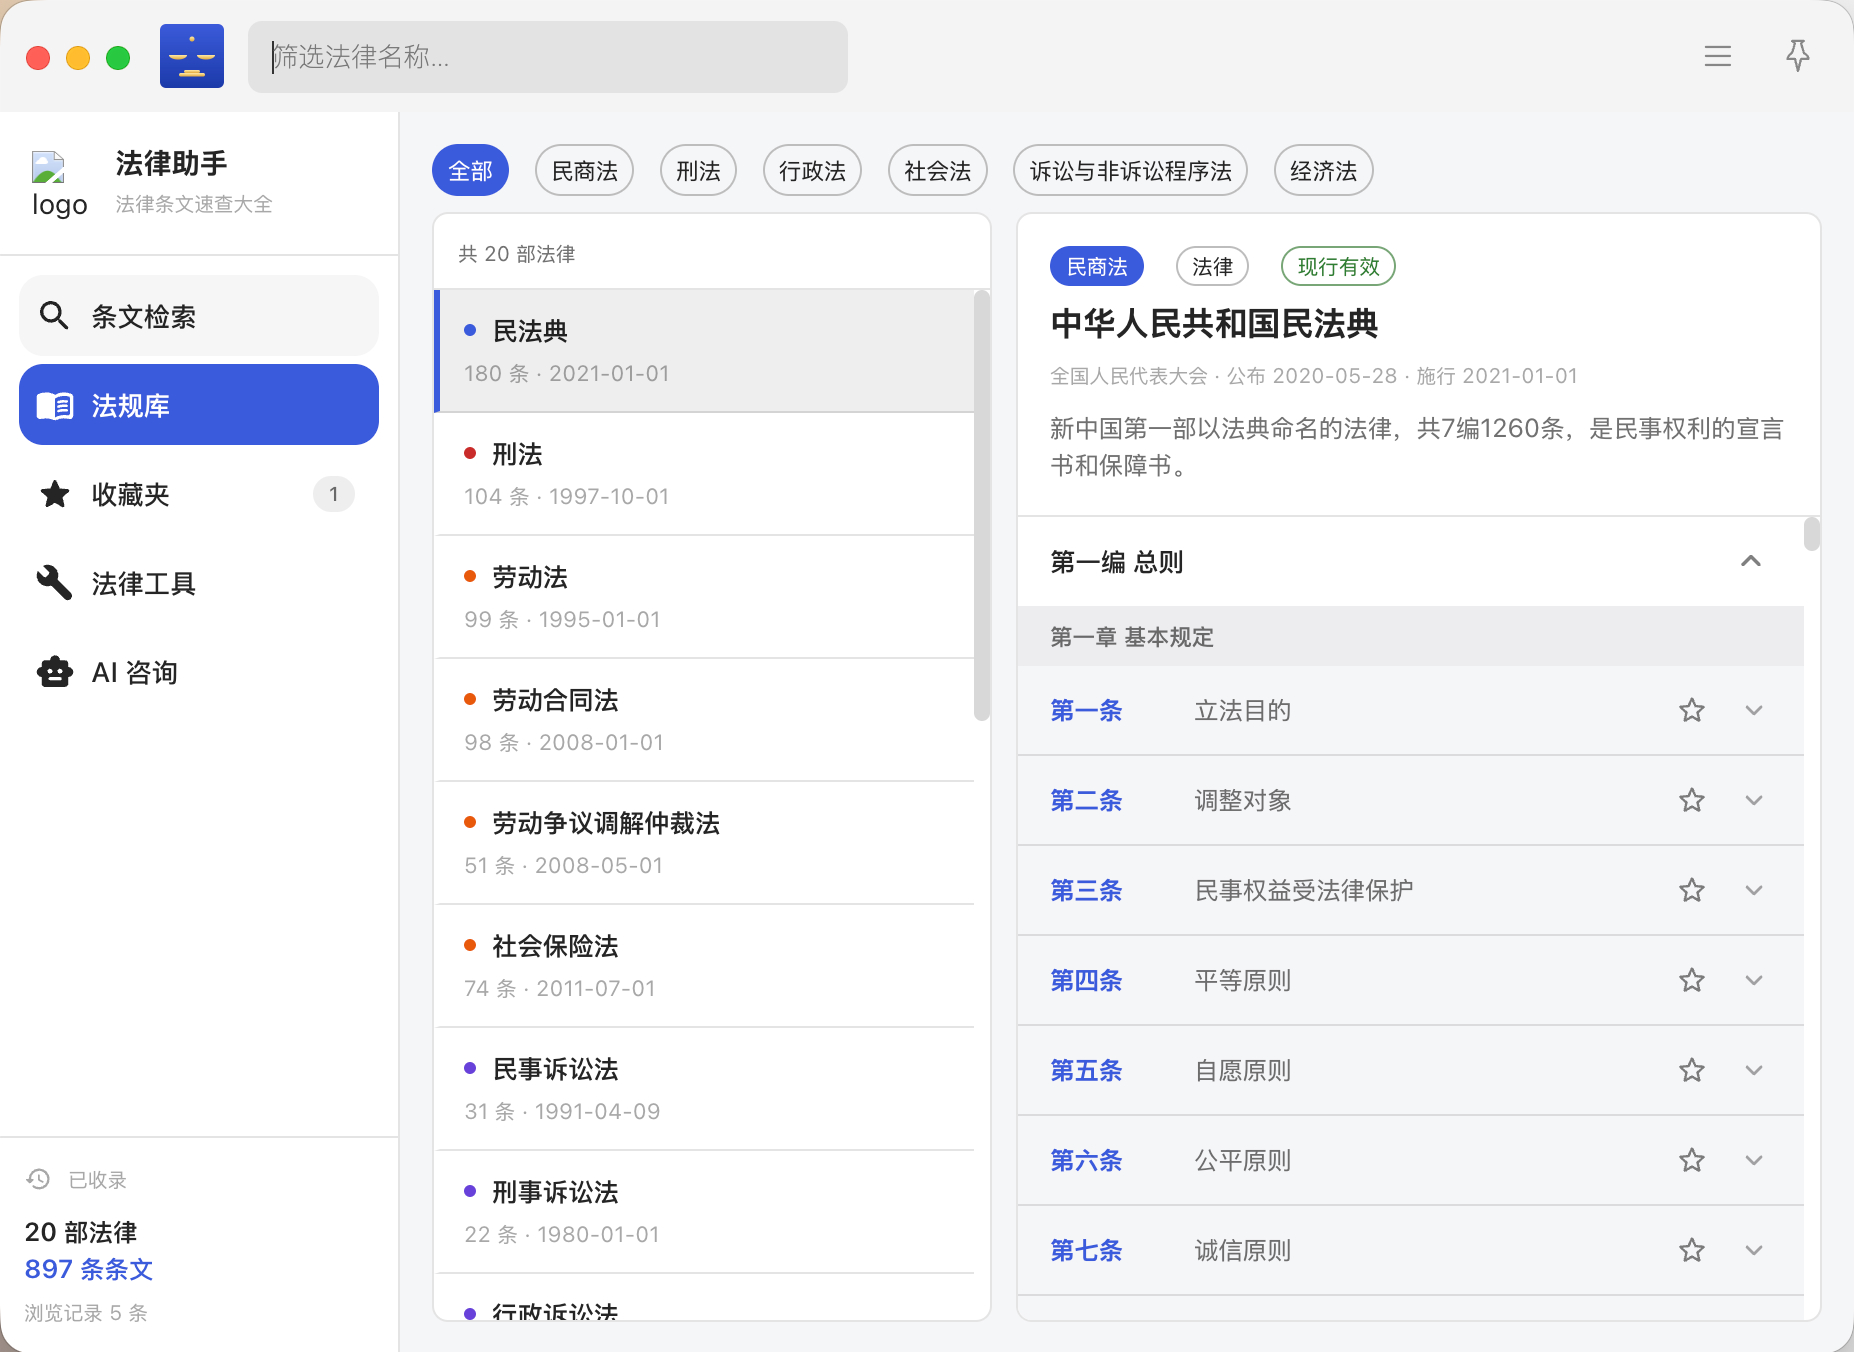The image size is (1854, 1352).
Task: Pin the window with the pushpin icon
Action: (x=1797, y=56)
